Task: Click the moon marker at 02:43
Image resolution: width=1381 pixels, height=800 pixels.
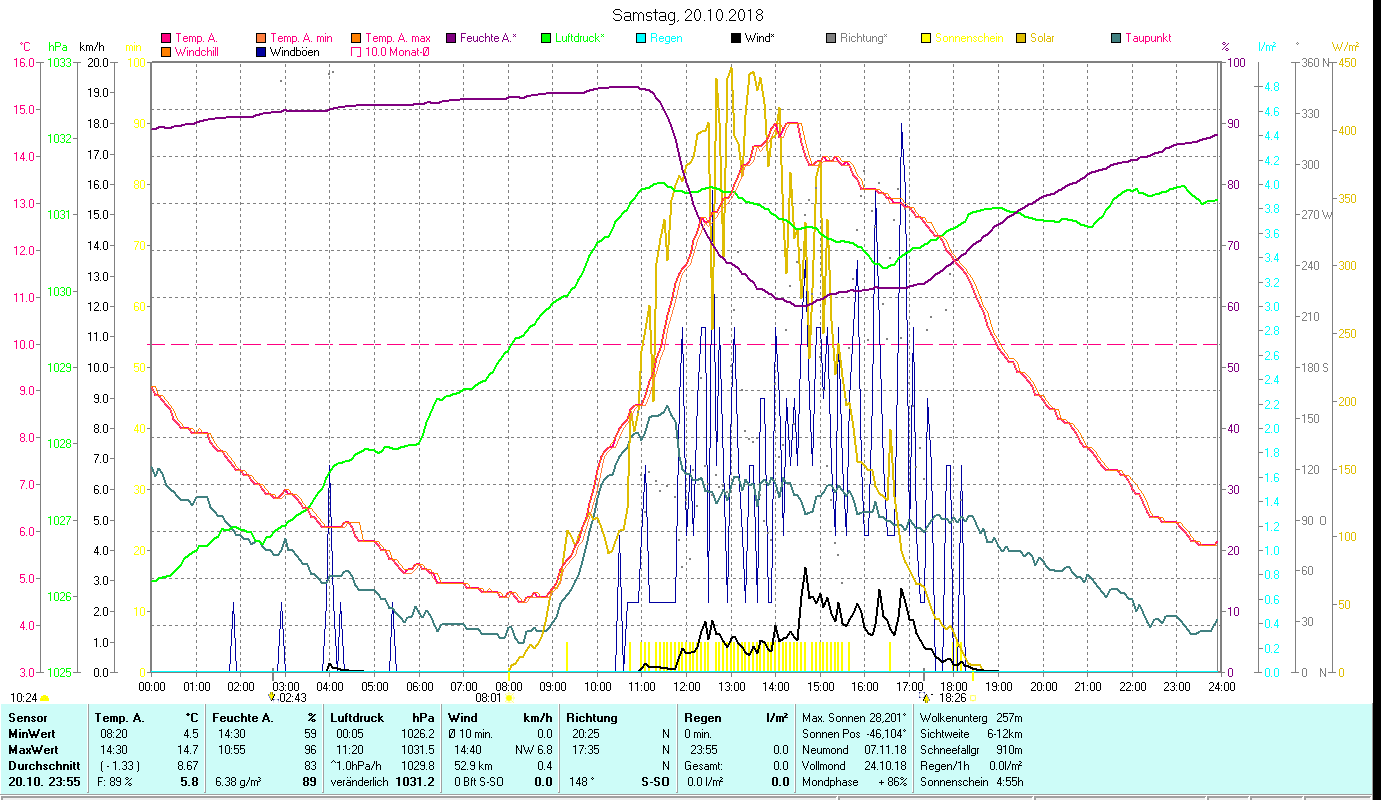Action: [x=271, y=697]
